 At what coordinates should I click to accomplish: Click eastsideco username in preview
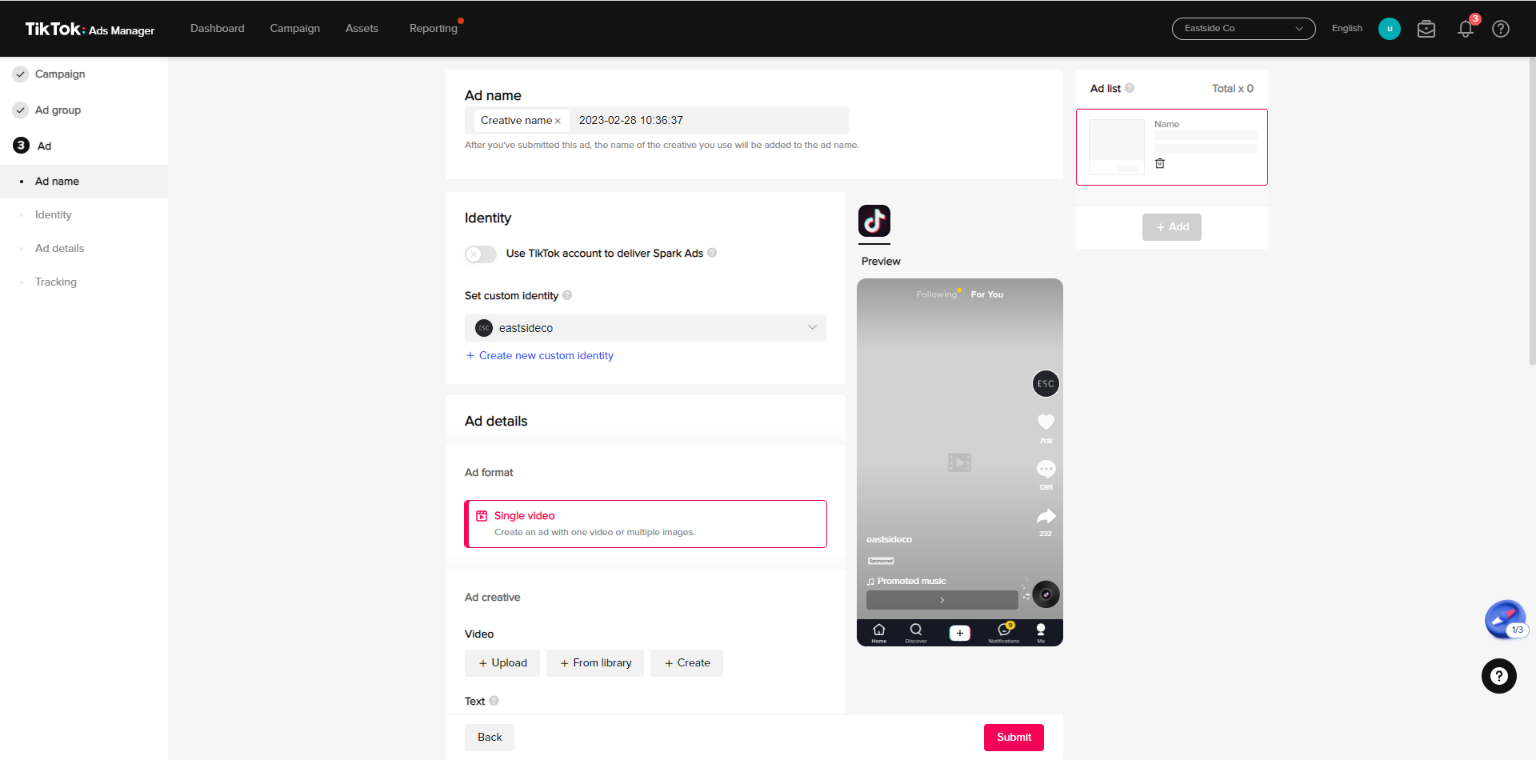click(x=889, y=540)
